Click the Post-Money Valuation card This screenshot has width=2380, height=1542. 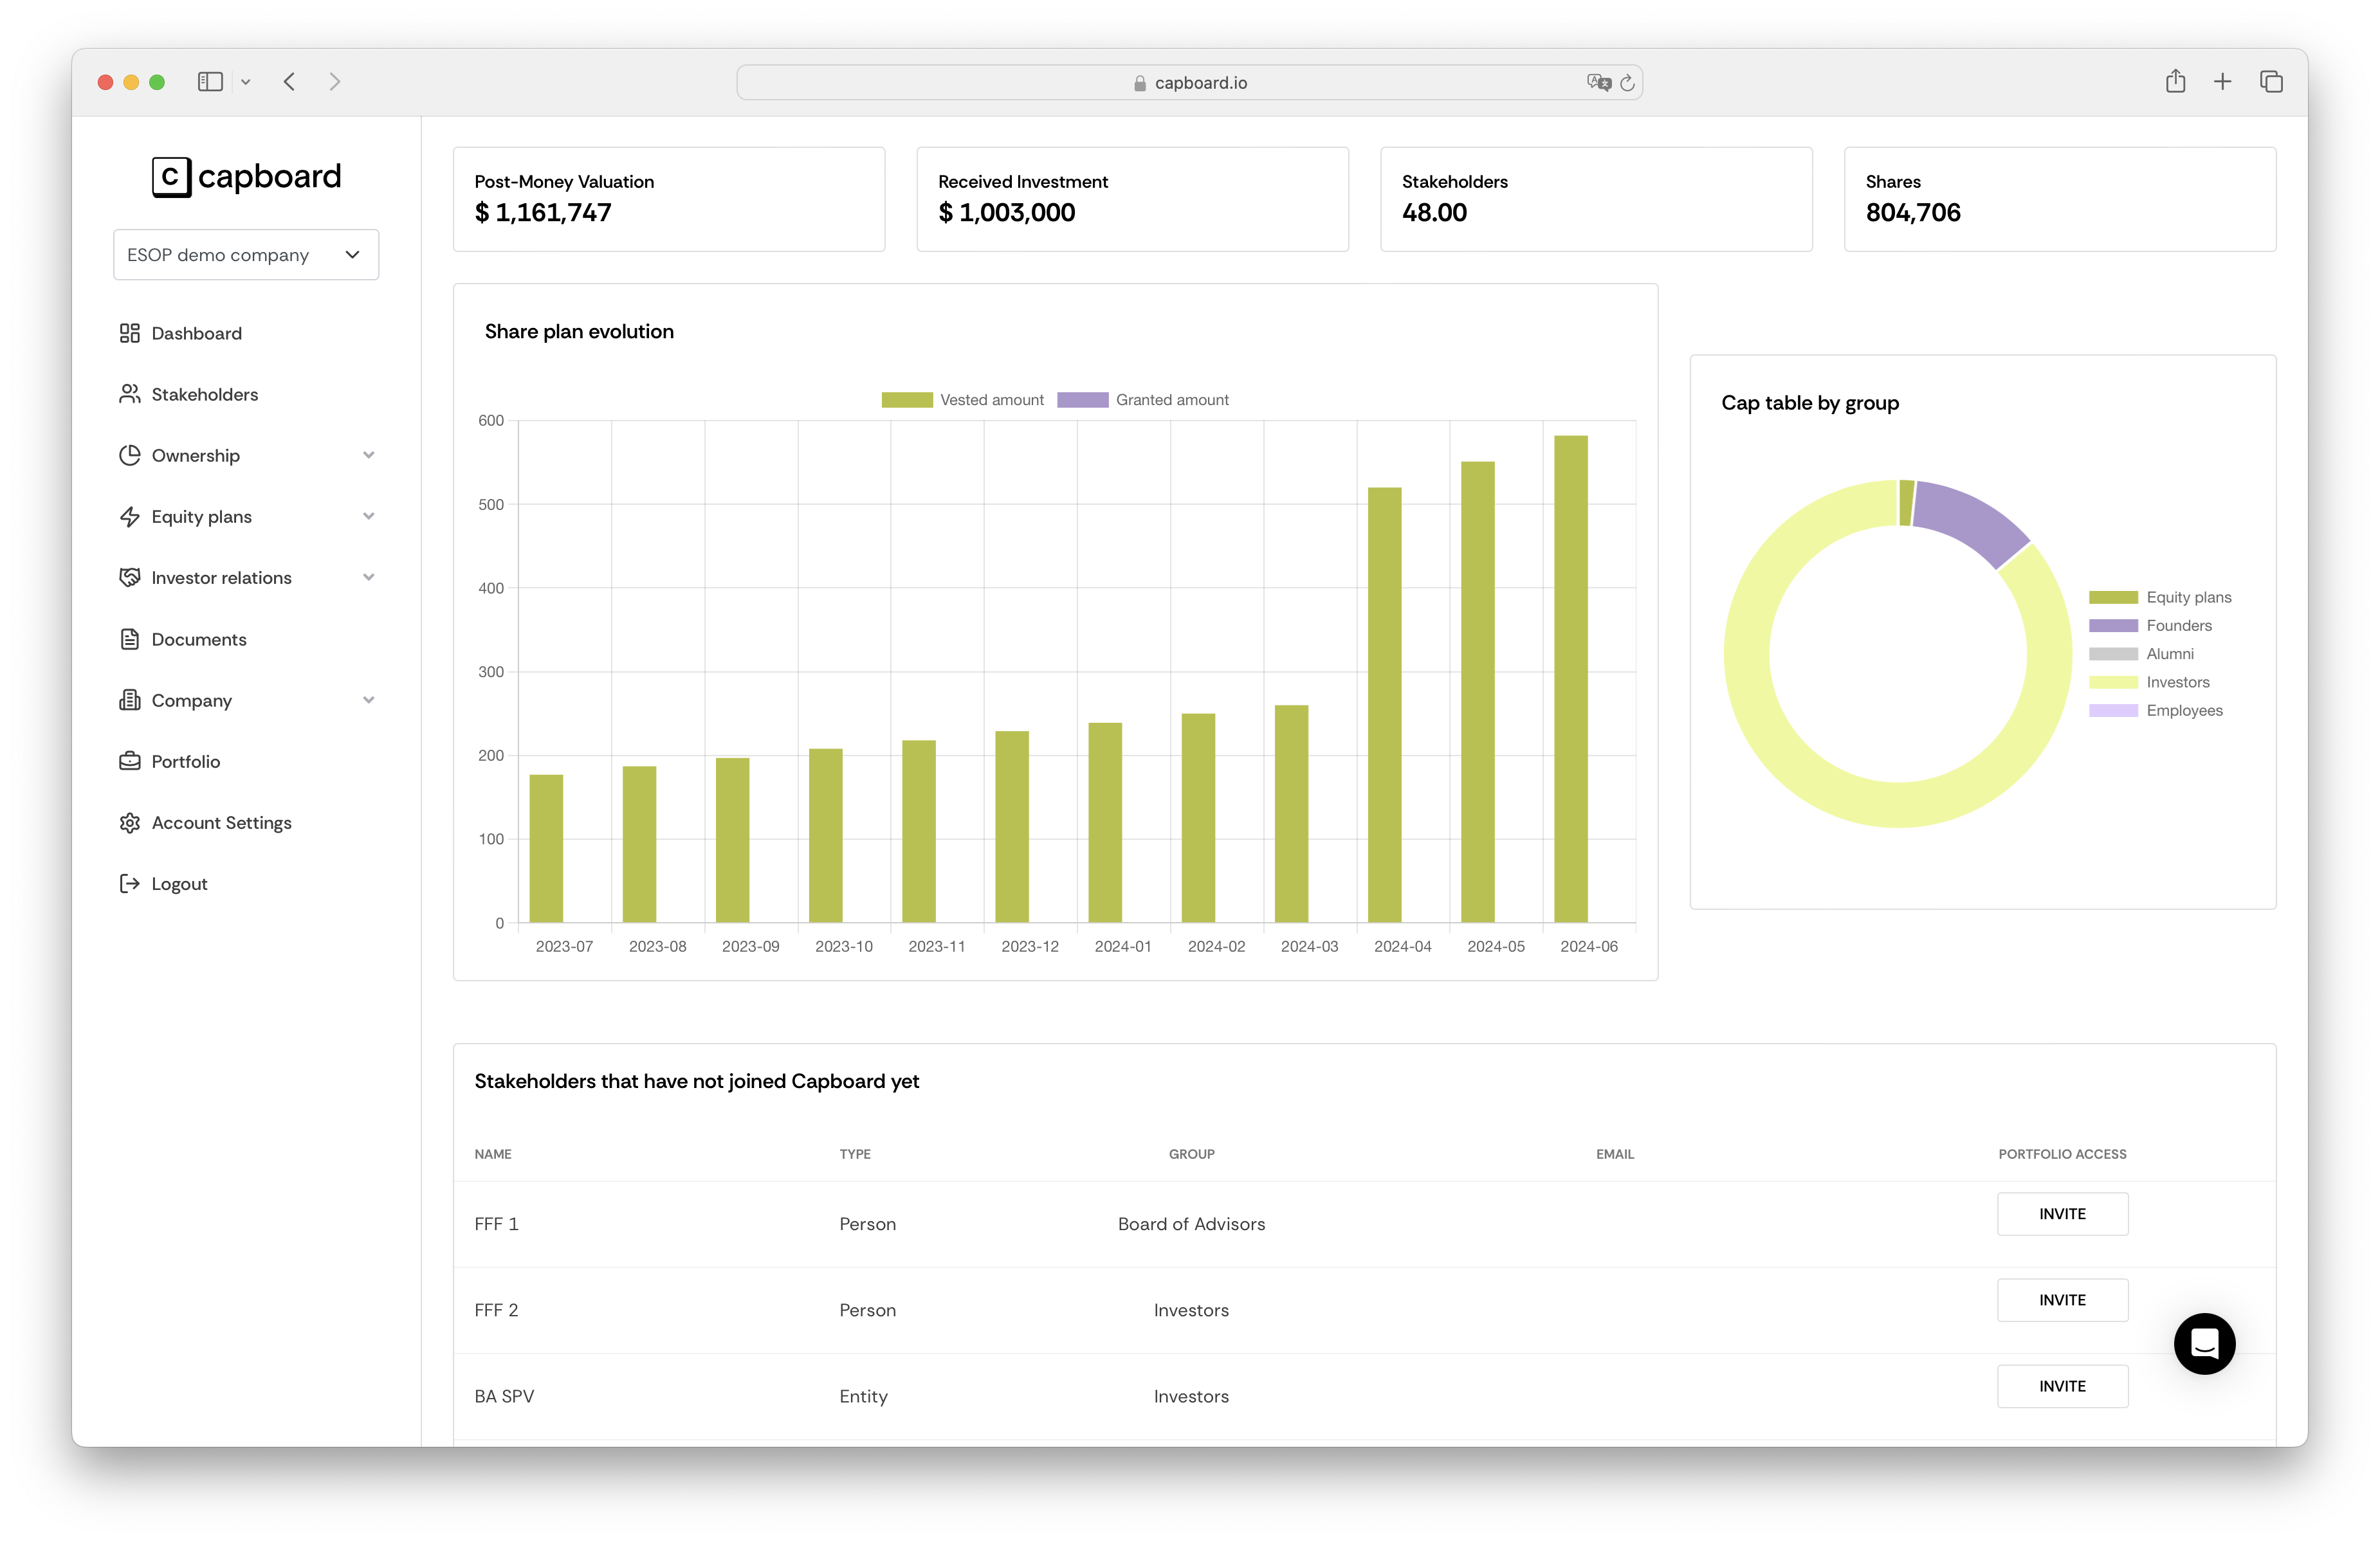pyautogui.click(x=669, y=199)
